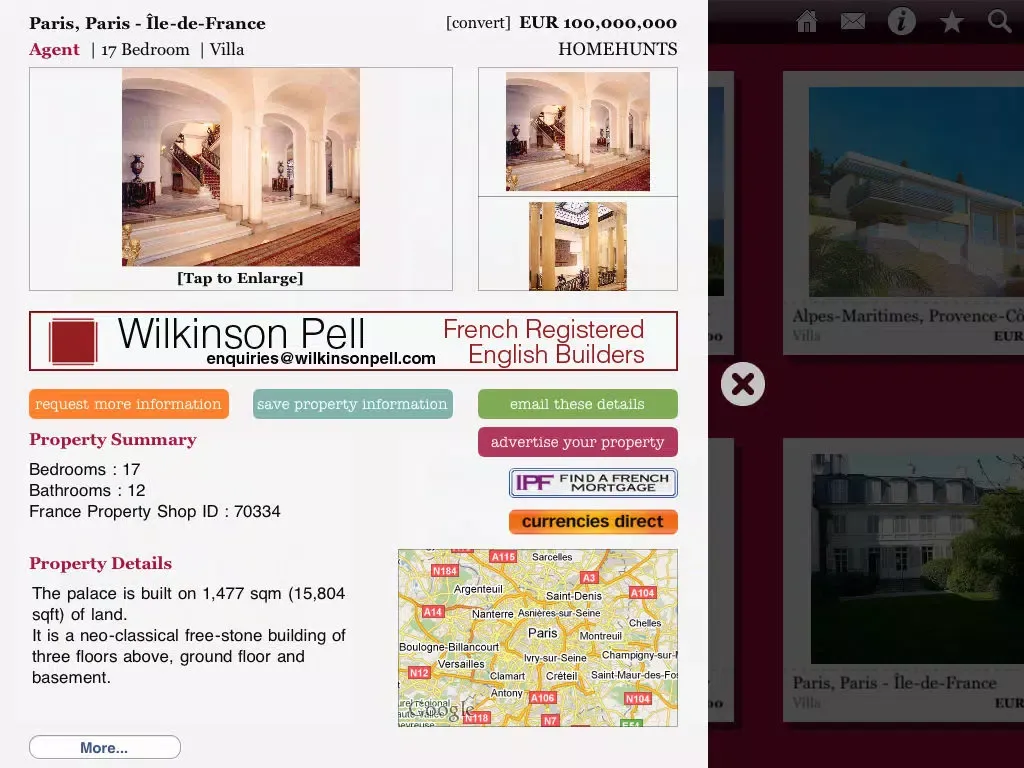
Task: Click the red Wilkinson Pell logo square
Action: (73, 341)
